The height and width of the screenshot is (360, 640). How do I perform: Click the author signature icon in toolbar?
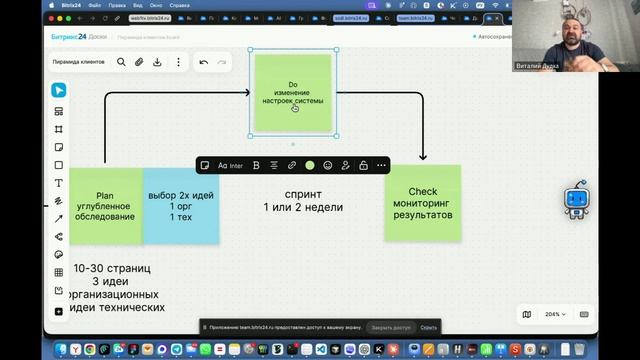pos(346,165)
